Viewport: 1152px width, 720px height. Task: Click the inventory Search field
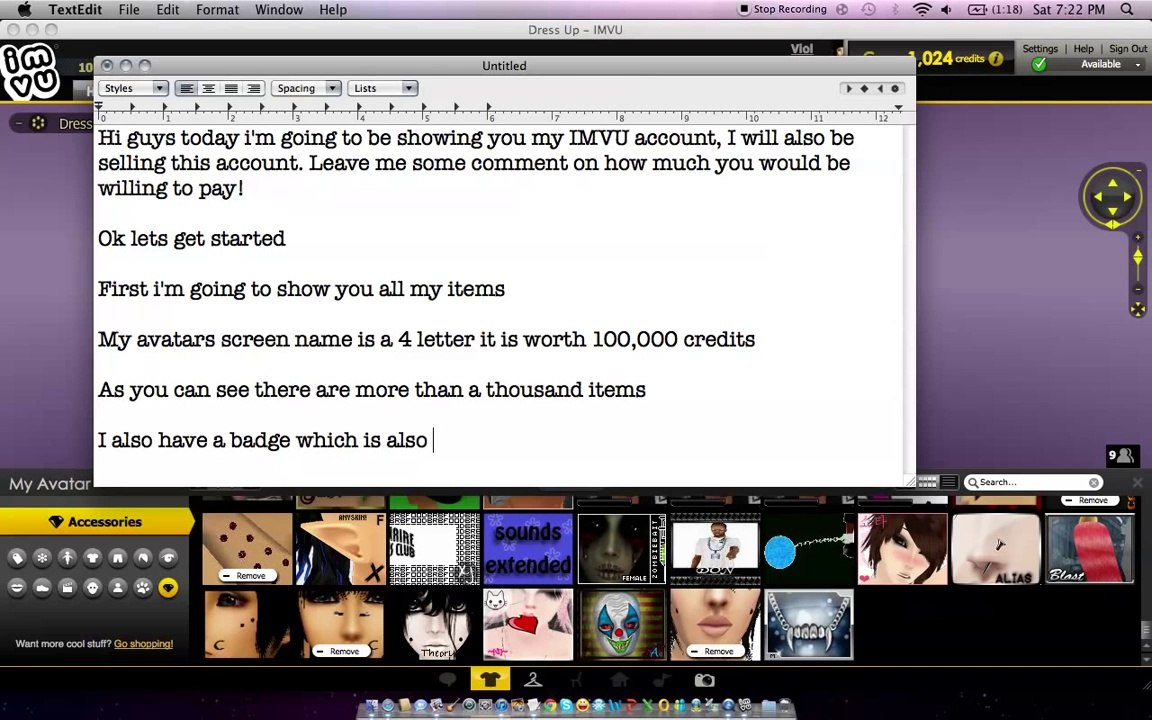tap(1032, 483)
